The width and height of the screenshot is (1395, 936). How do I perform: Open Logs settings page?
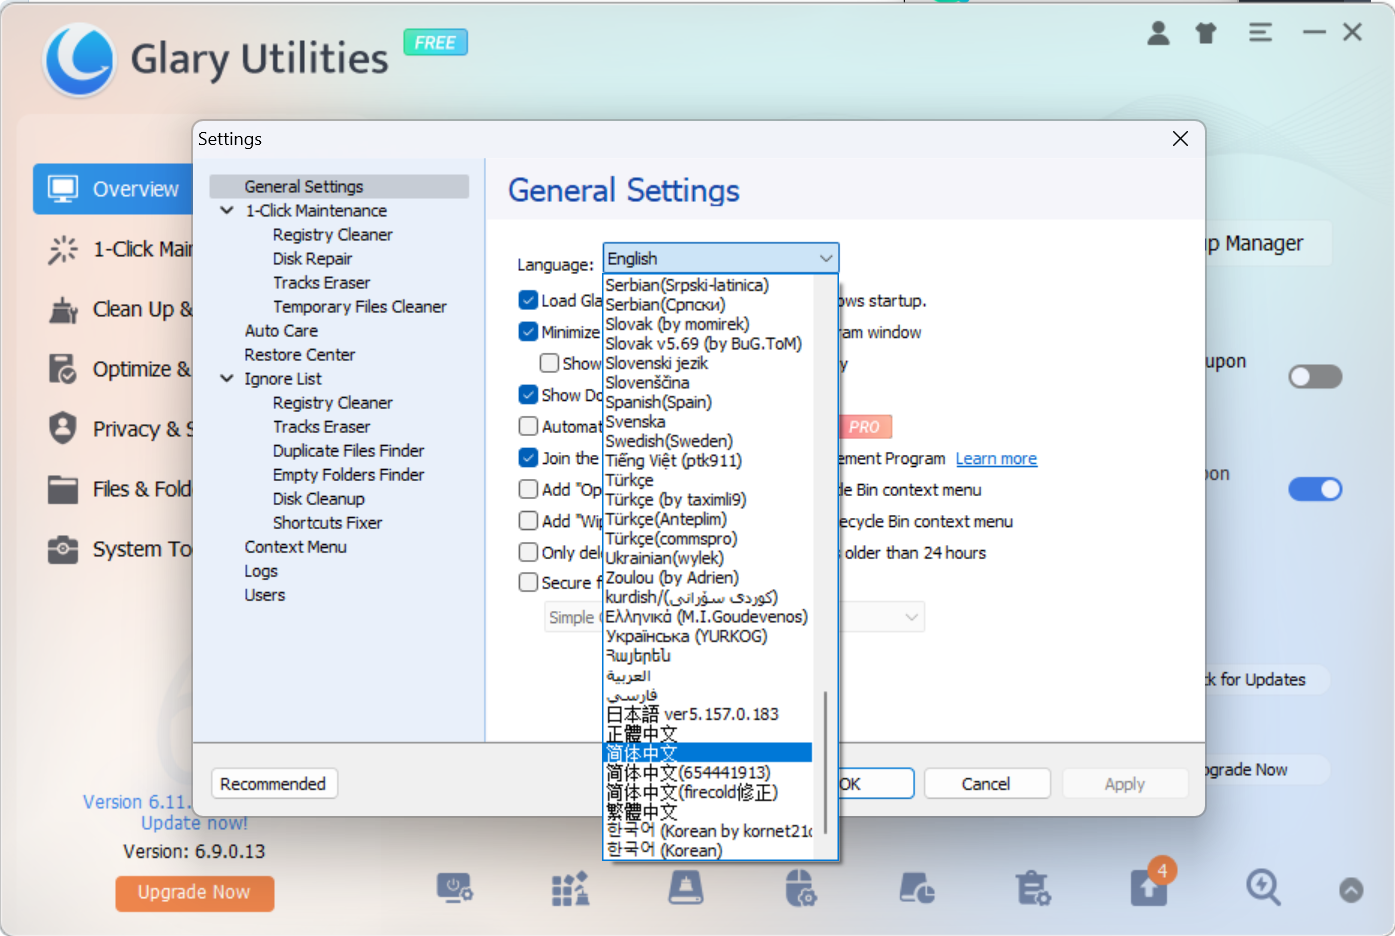click(261, 571)
